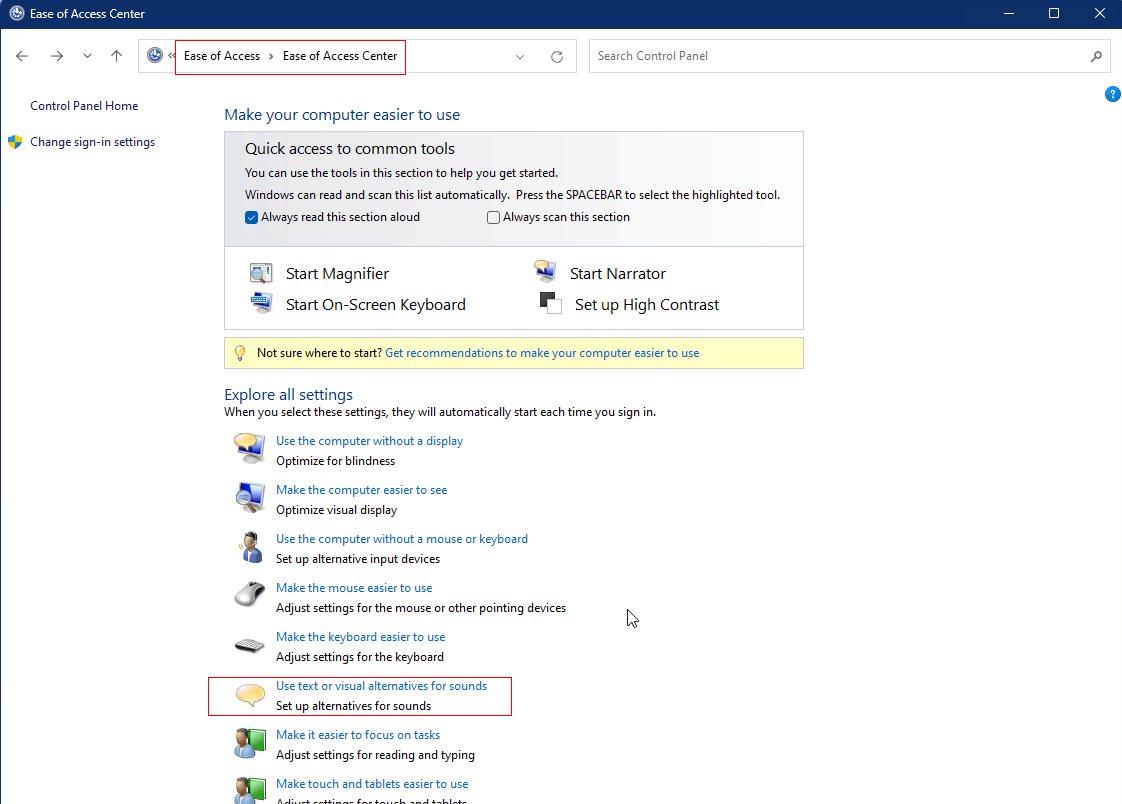Refresh the Control Panel page

pyautogui.click(x=557, y=57)
